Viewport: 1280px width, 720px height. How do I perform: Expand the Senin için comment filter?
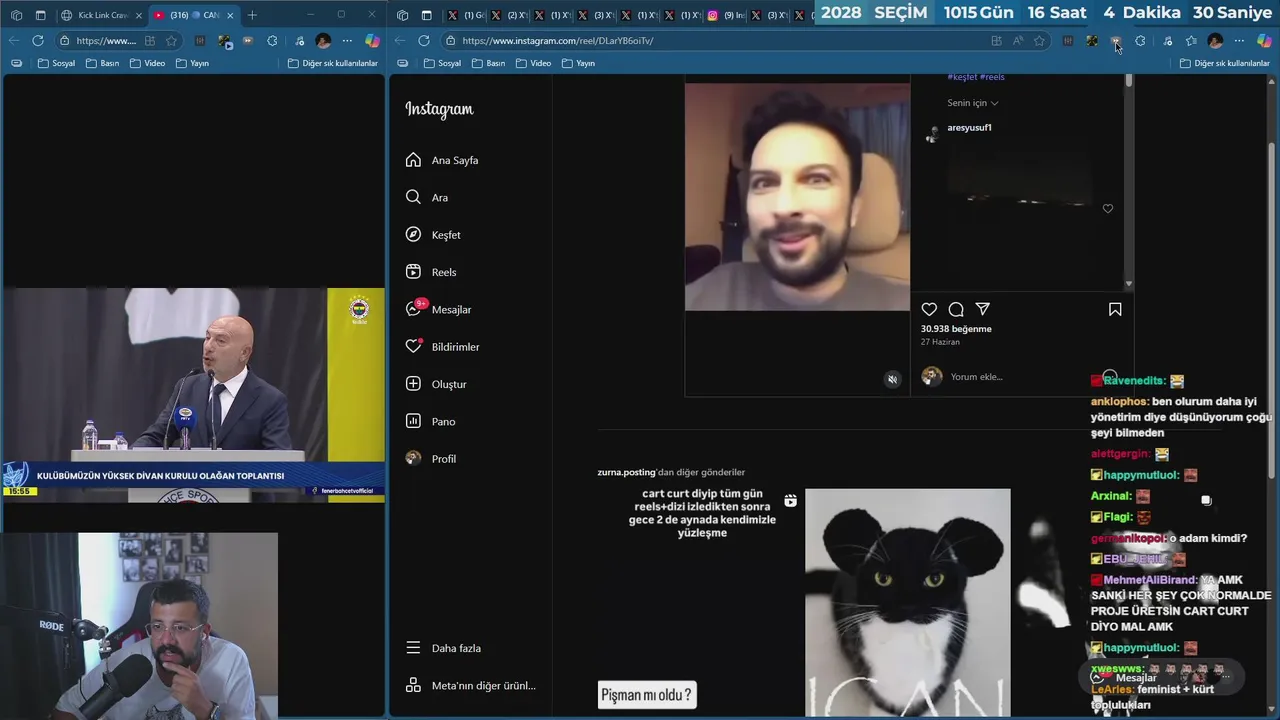pyautogui.click(x=973, y=103)
